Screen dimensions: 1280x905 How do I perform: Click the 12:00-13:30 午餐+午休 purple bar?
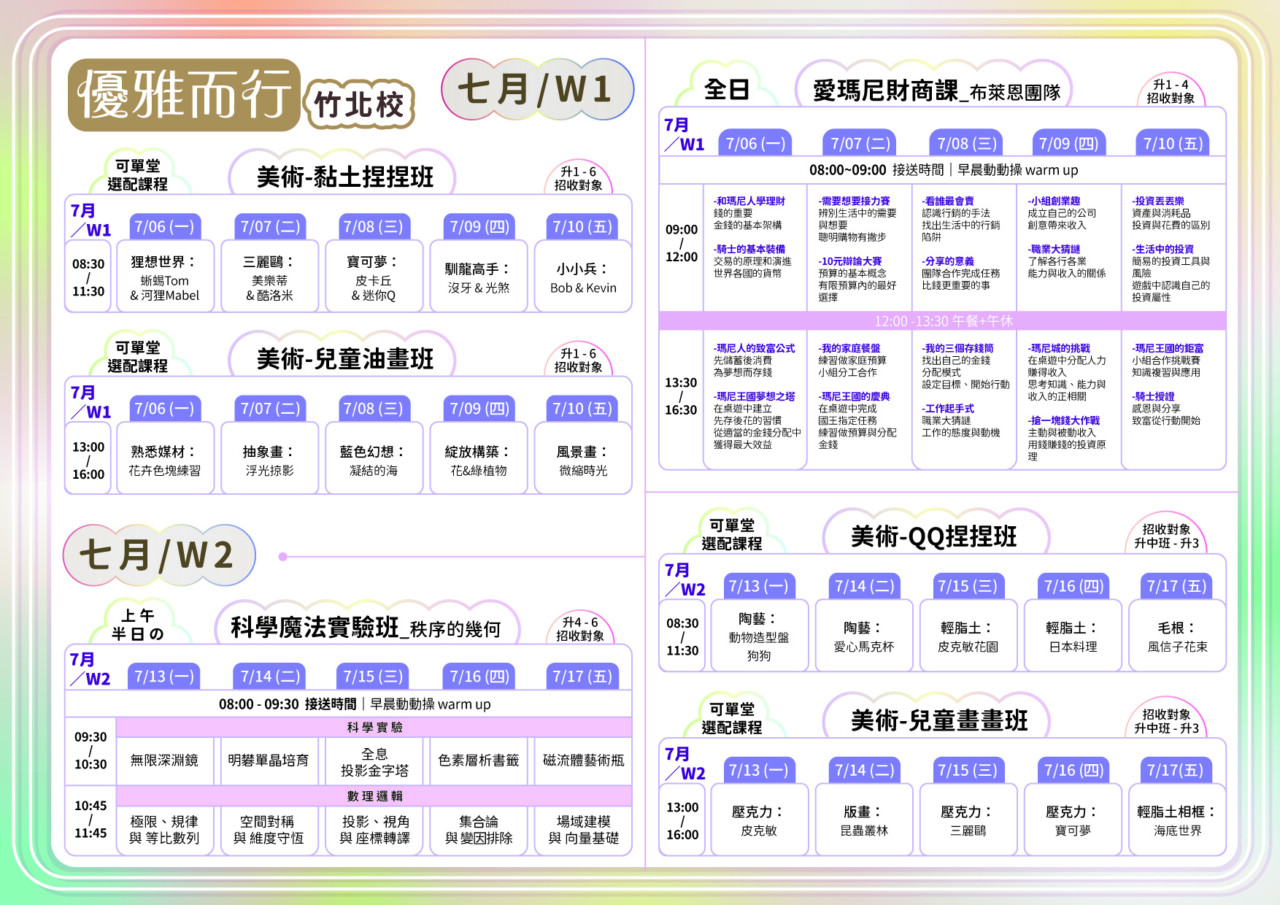click(x=942, y=321)
